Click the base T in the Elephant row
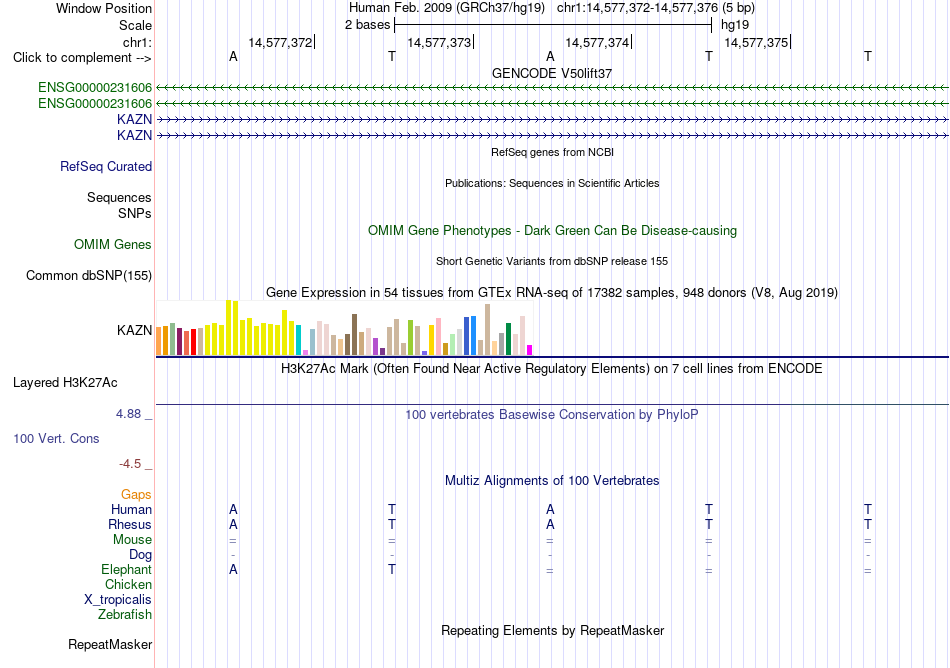 [392, 570]
